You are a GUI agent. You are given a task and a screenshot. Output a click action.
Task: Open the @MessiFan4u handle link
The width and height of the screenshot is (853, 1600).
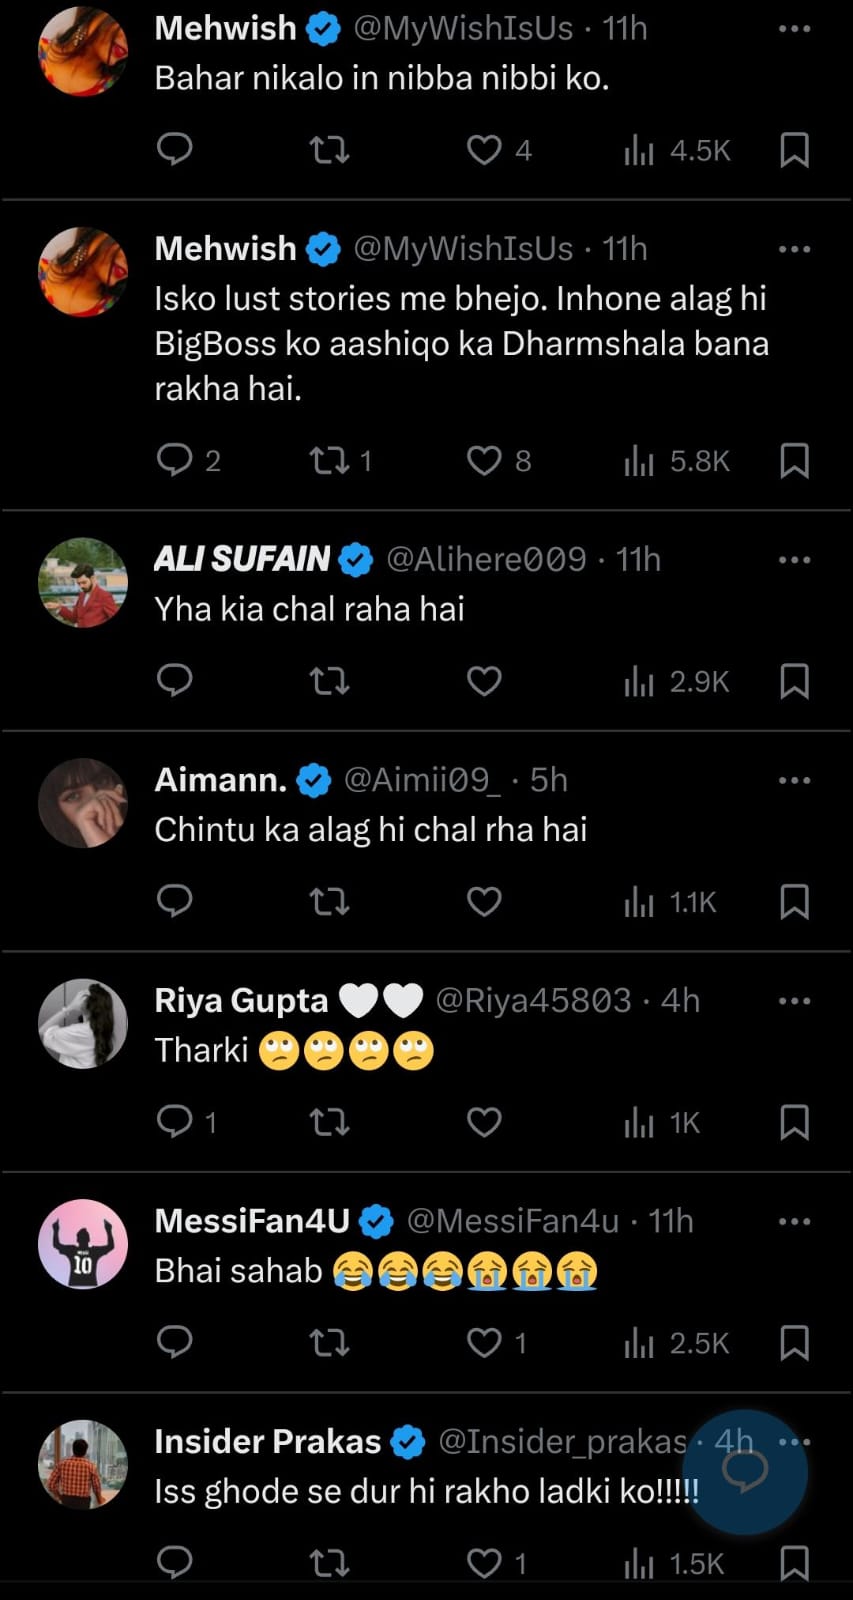pyautogui.click(x=512, y=1221)
